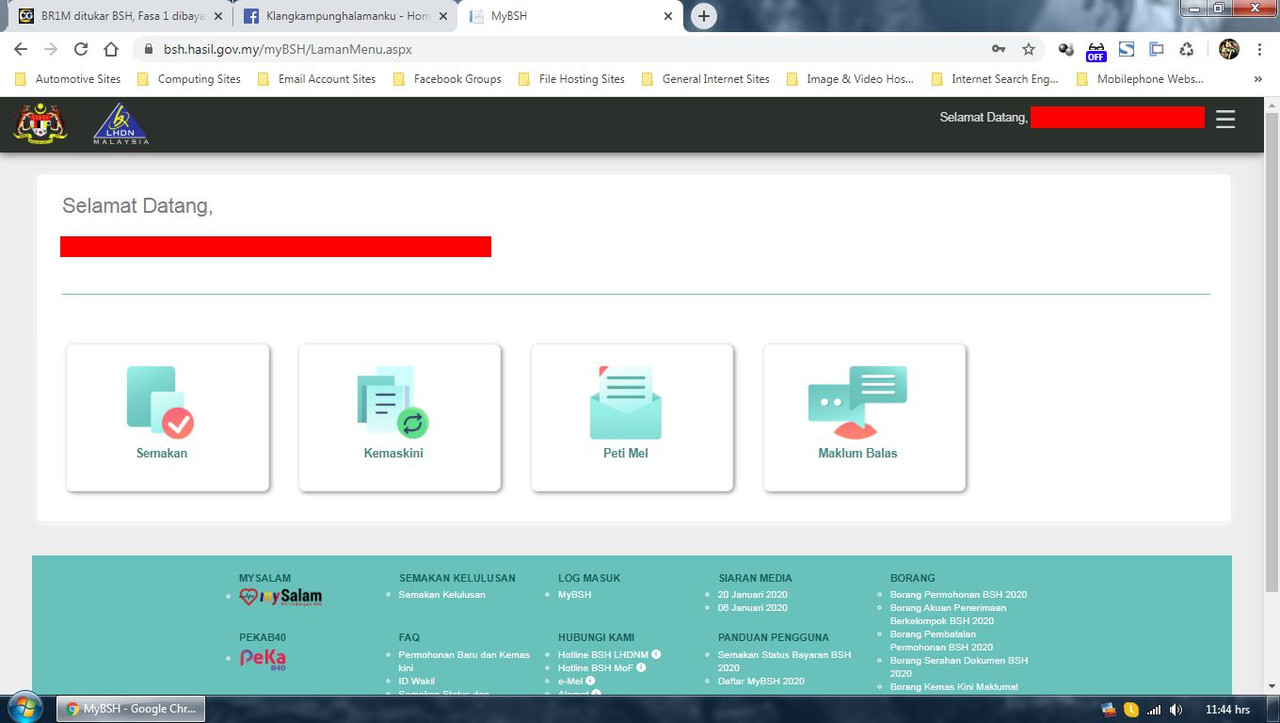Close the Klangkampunghalamanku tab

[443, 16]
